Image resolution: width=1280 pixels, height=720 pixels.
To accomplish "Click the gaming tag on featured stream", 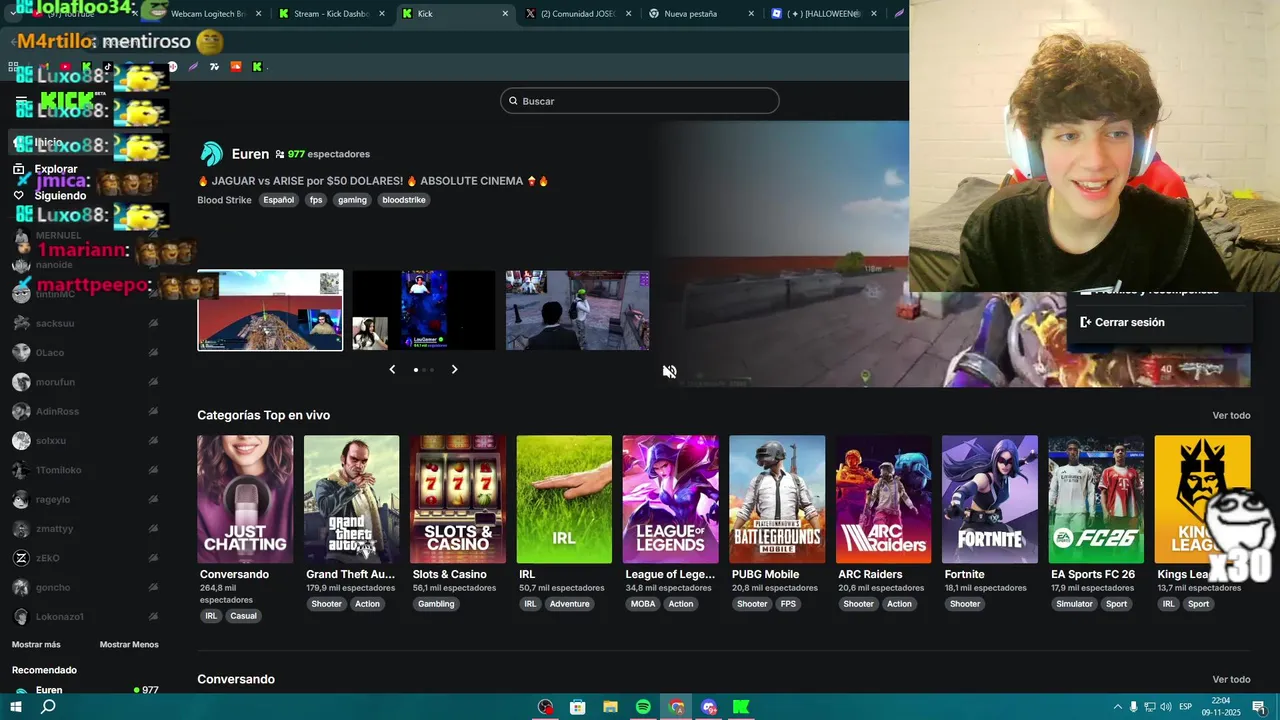I will pyautogui.click(x=352, y=200).
